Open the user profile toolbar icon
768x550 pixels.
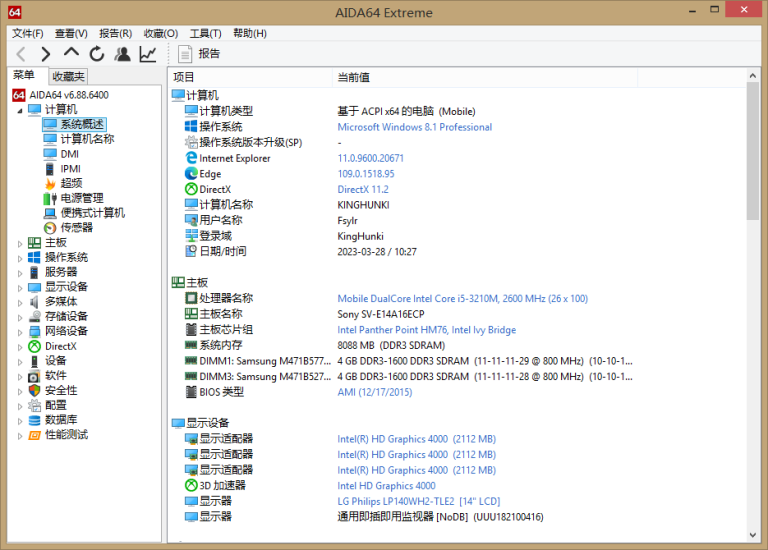coord(122,54)
